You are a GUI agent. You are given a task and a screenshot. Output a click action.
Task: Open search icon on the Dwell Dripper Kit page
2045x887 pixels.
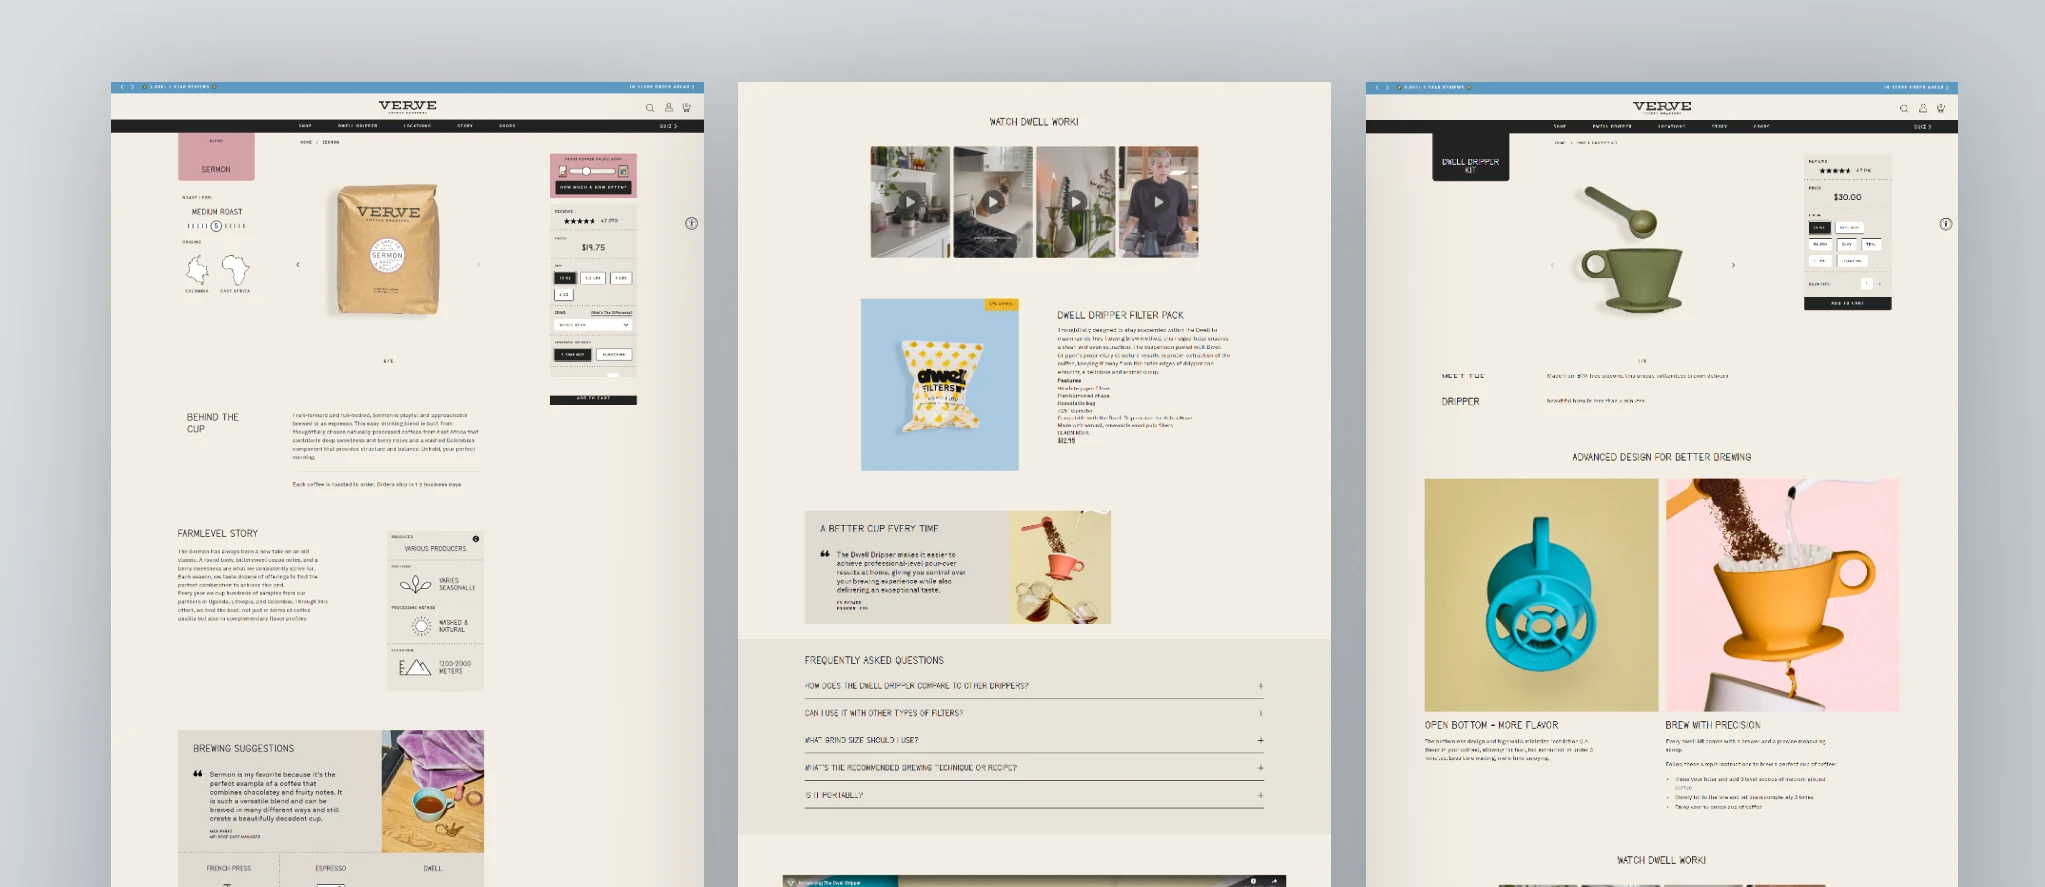[x=1904, y=108]
